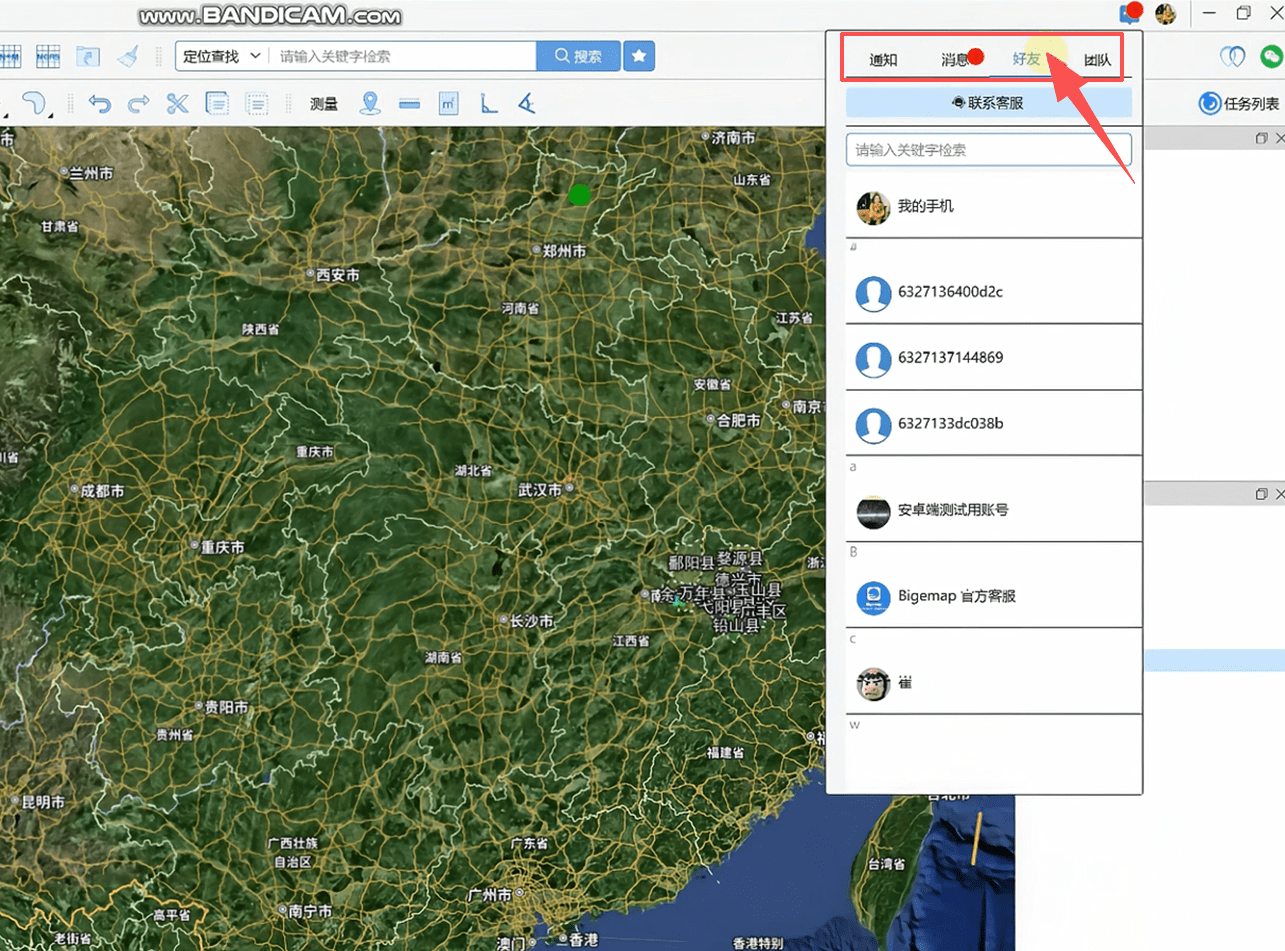Open the message icon with red badge
1285x951 pixels.
coord(1130,13)
